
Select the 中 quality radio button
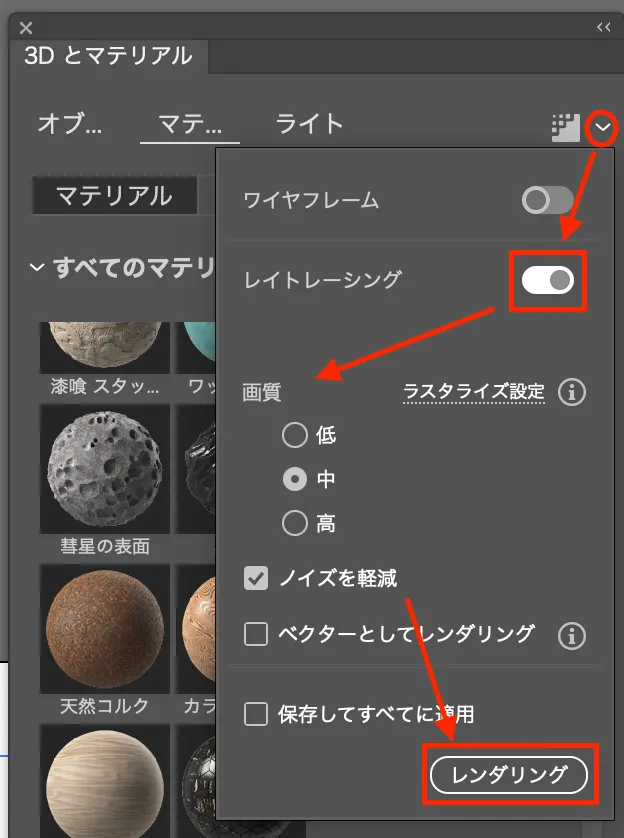coord(295,479)
